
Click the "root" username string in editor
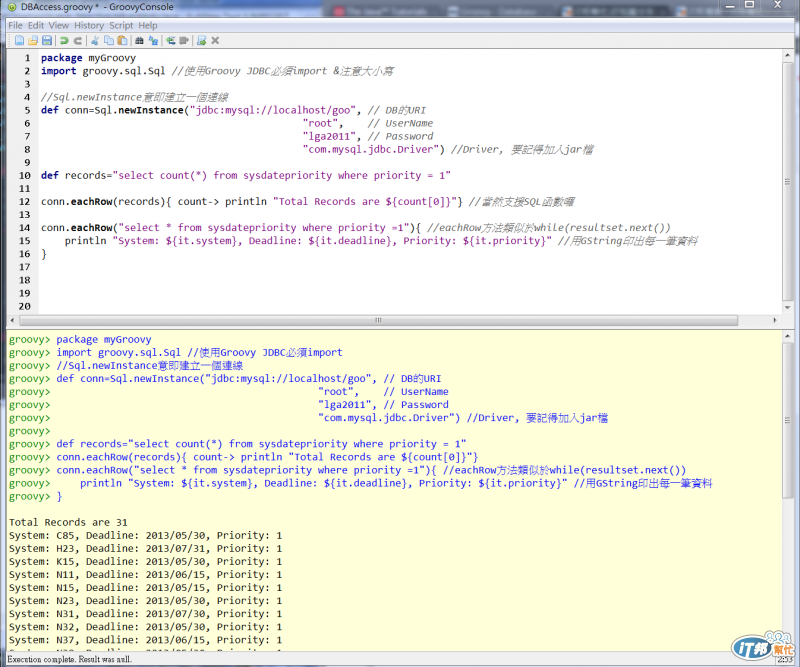click(x=320, y=123)
